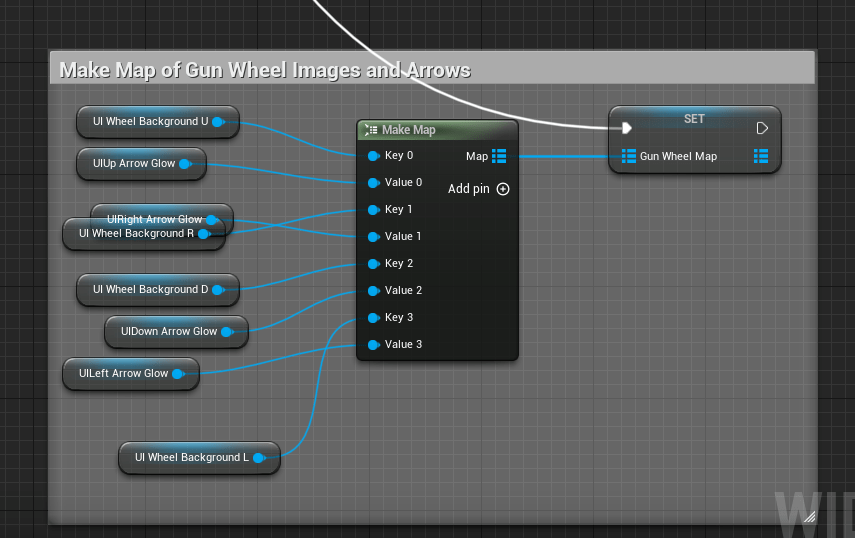
Task: Click the SET node execution input pin
Action: [626, 128]
